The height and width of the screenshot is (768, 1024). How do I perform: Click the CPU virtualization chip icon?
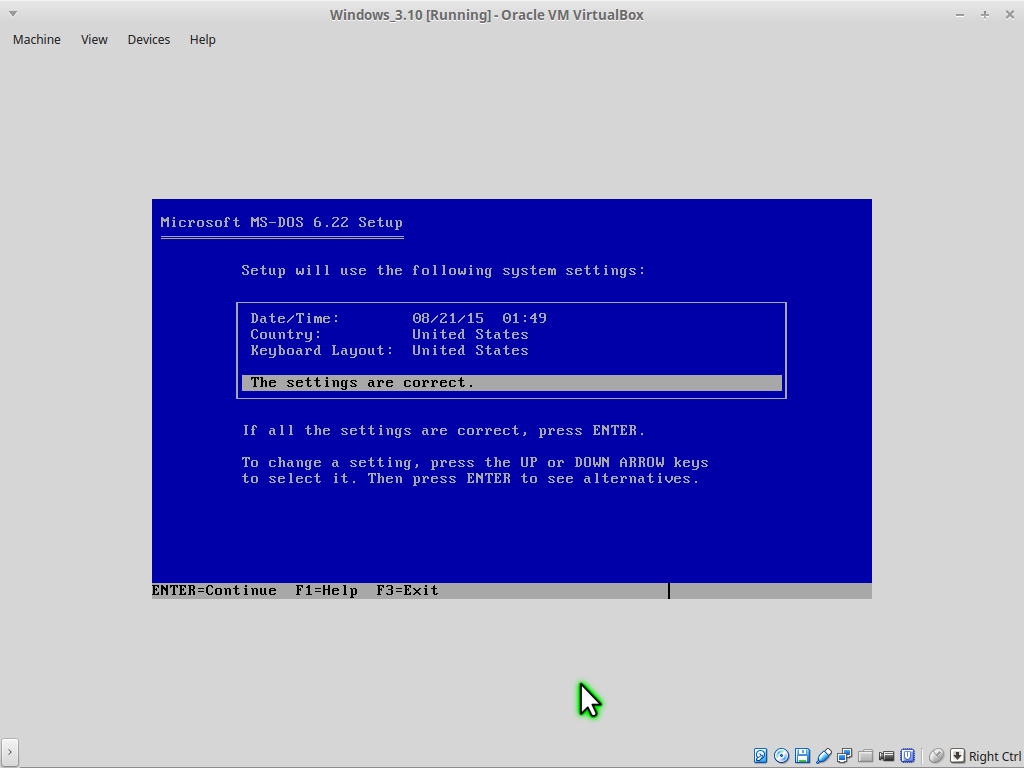[908, 756]
